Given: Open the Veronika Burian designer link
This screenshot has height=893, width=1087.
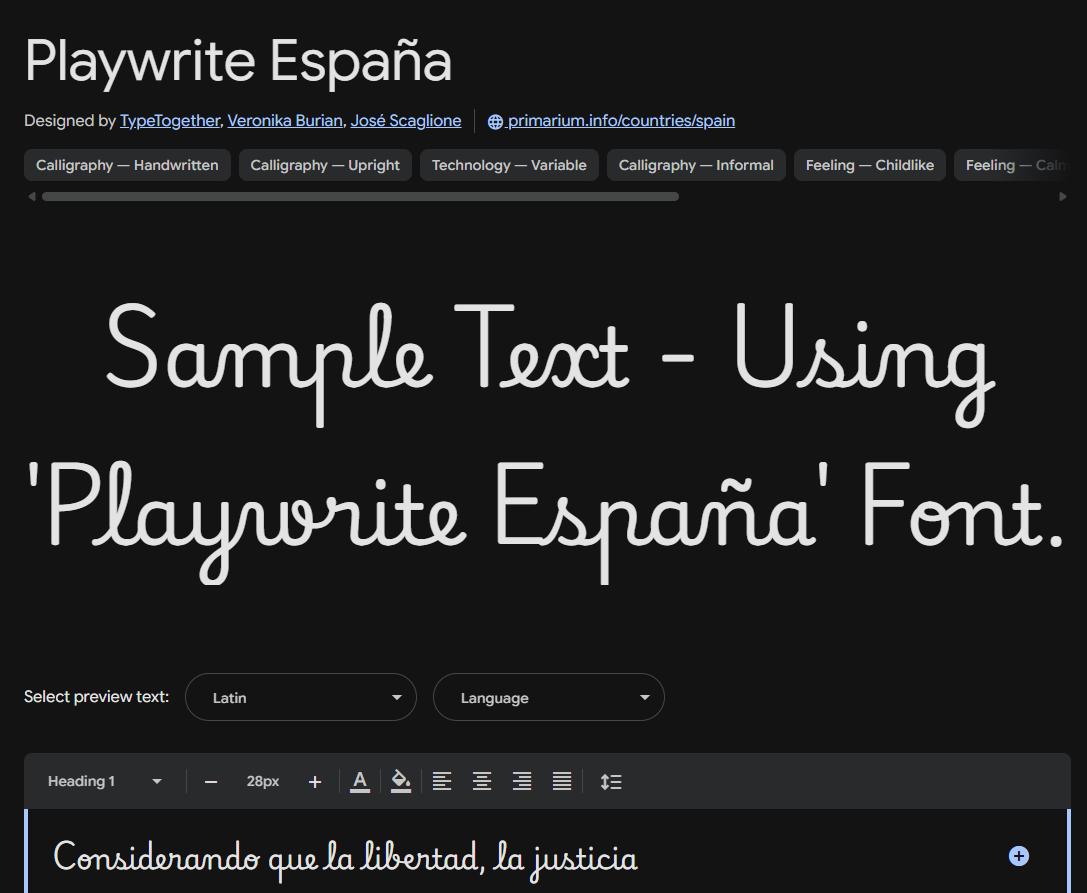Looking at the screenshot, I should coord(285,121).
